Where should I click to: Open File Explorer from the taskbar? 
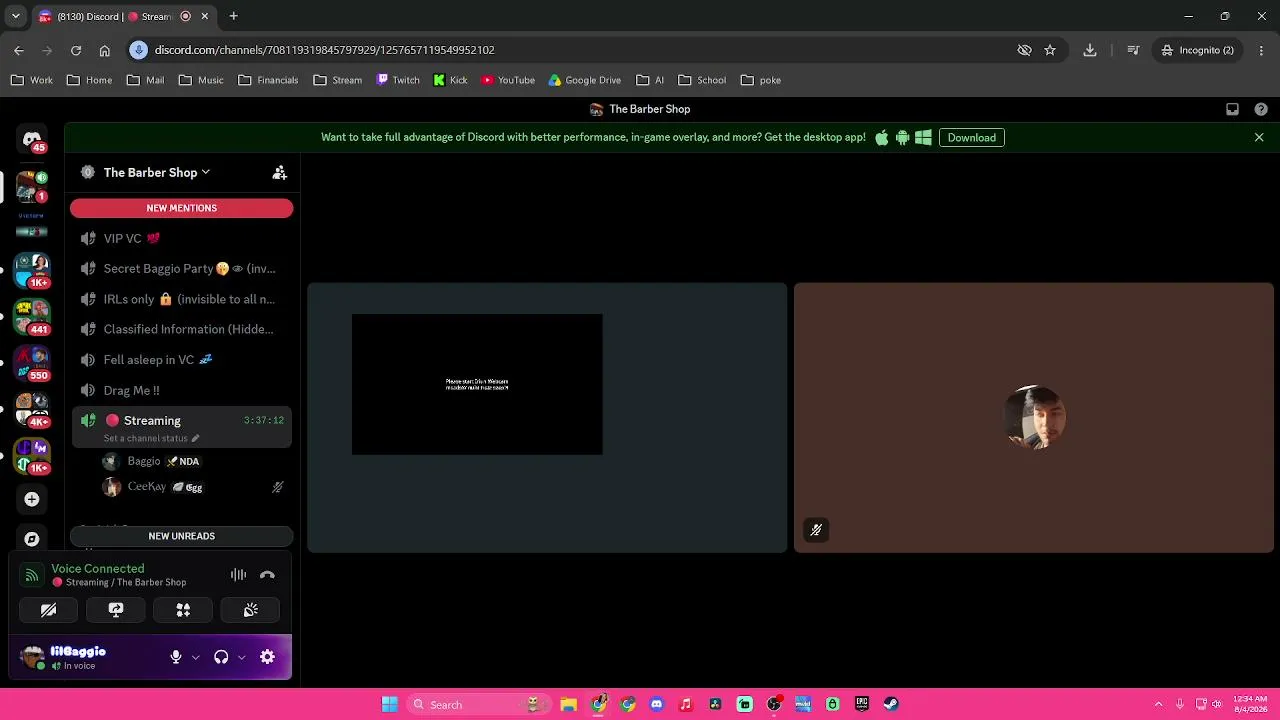coord(568,705)
